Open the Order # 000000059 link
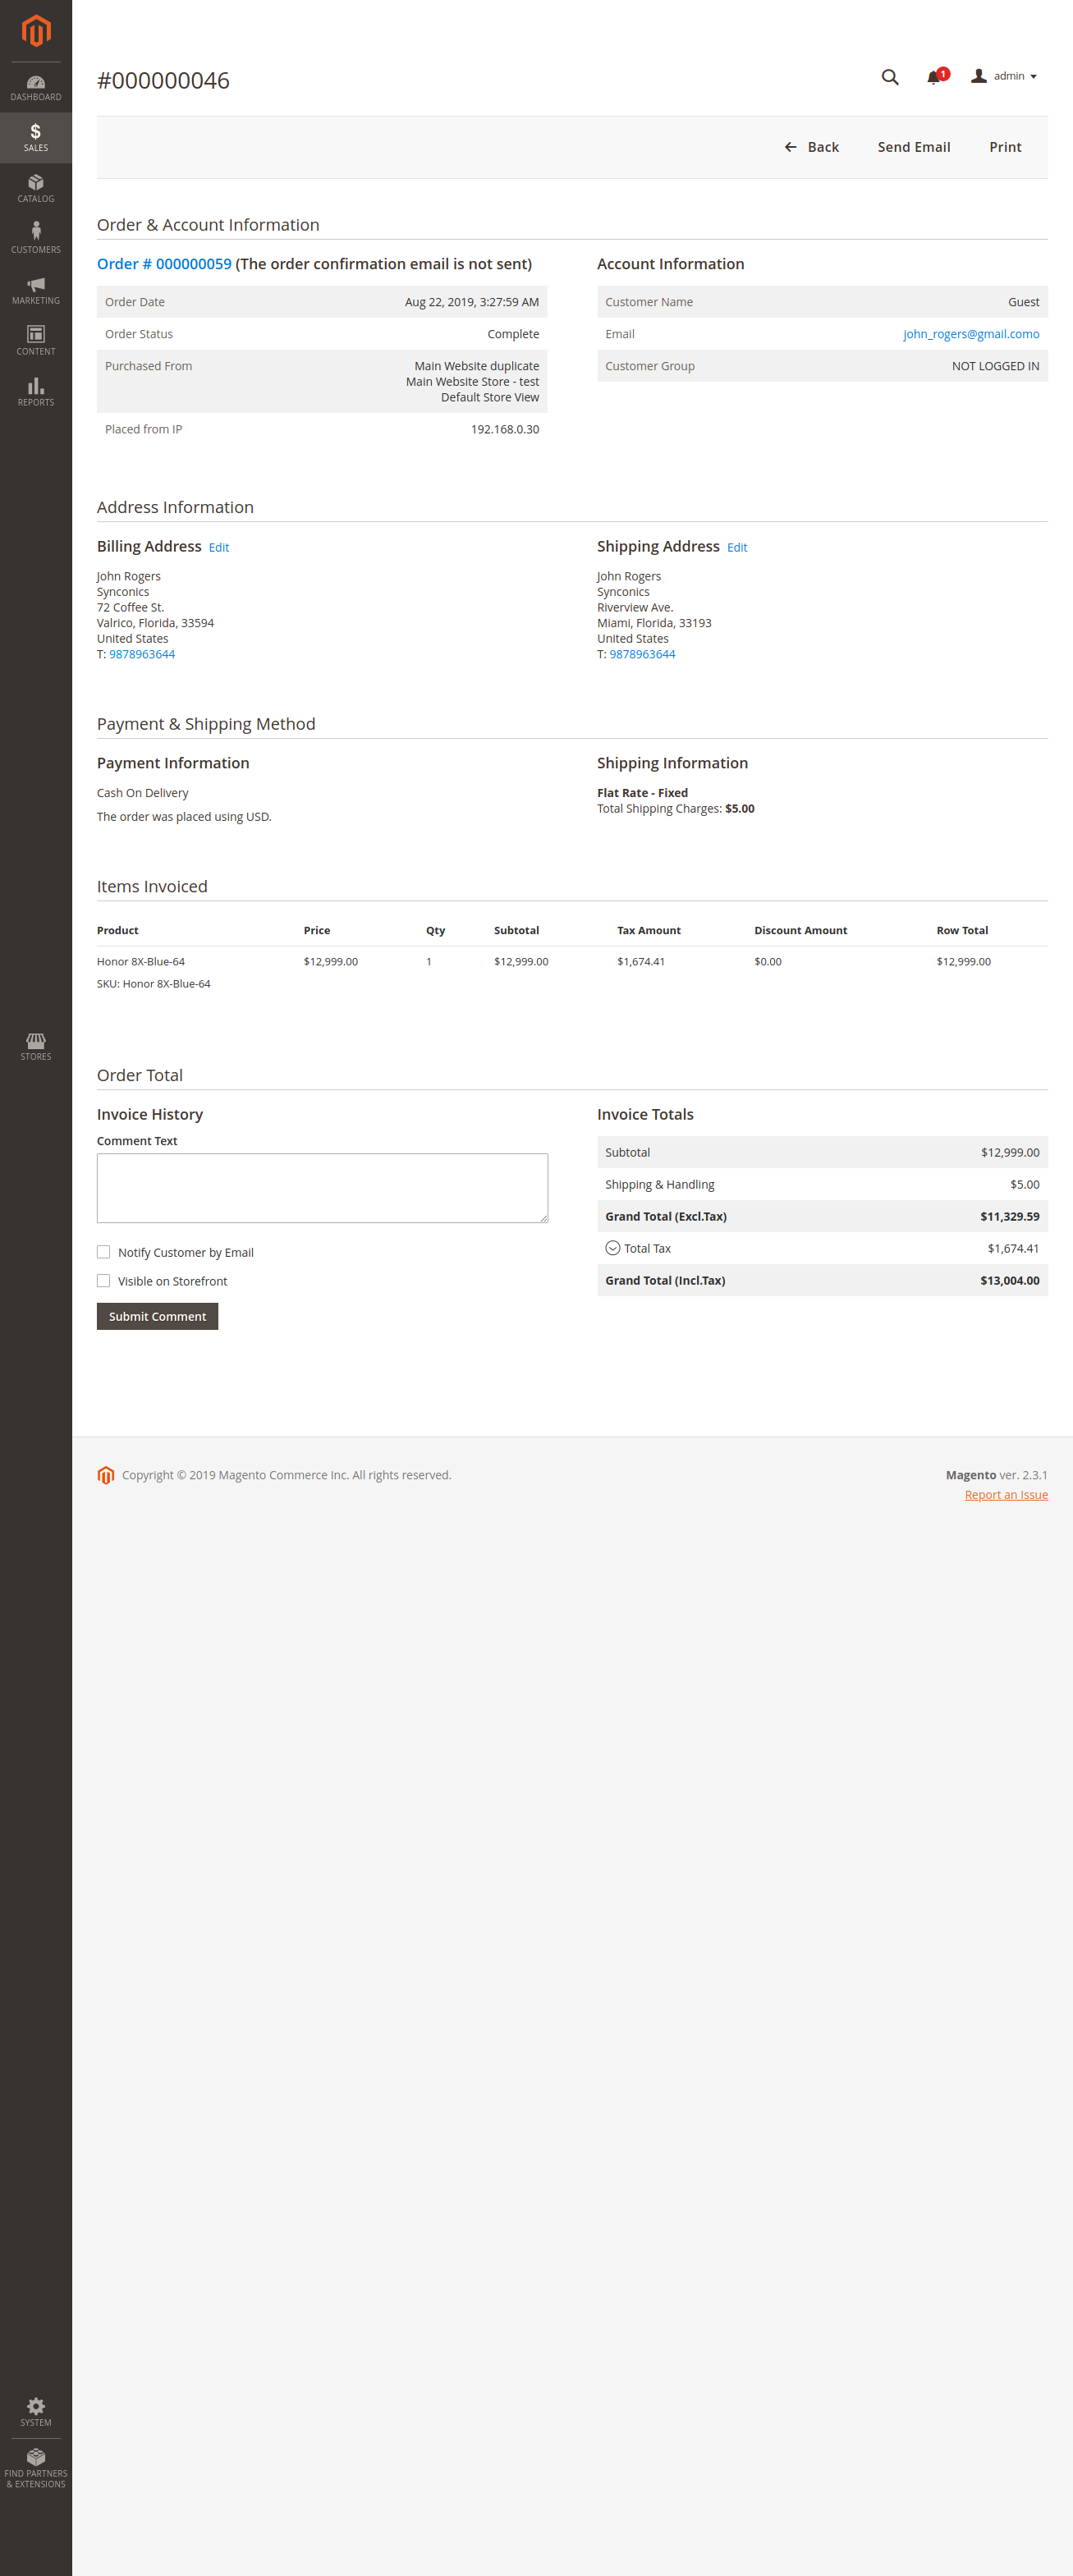 (x=164, y=264)
